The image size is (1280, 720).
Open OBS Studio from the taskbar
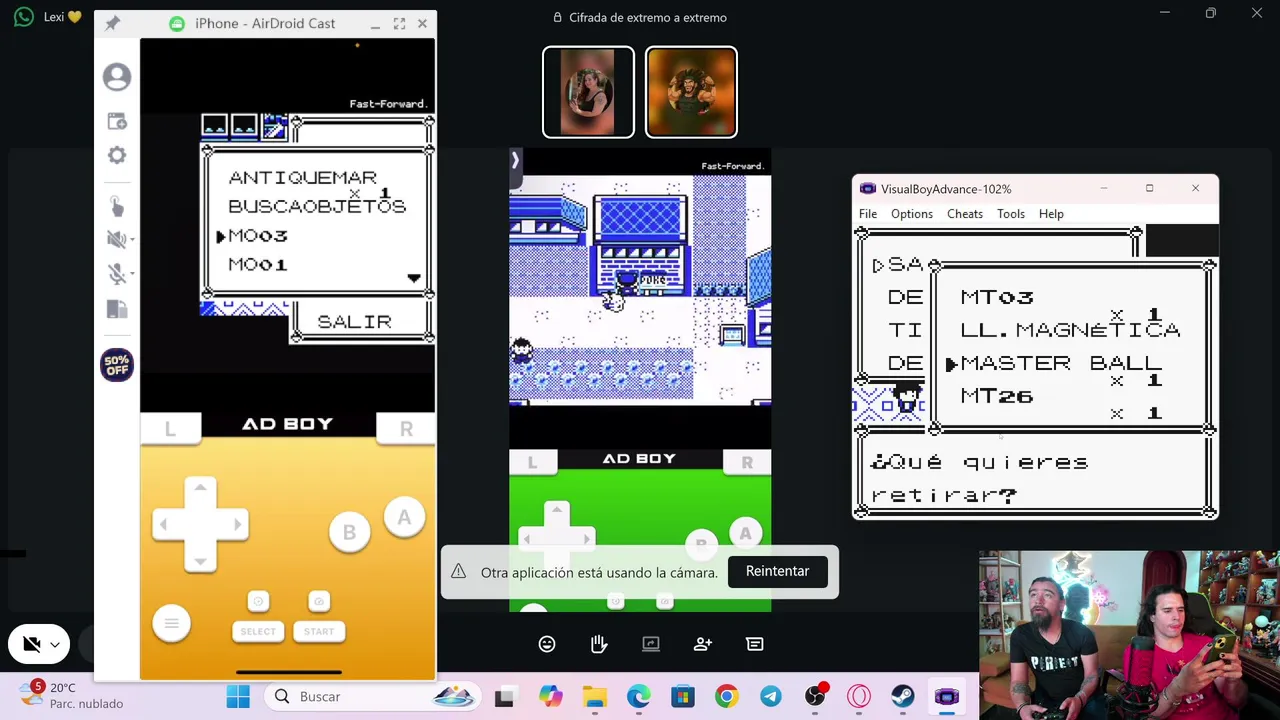pos(815,697)
